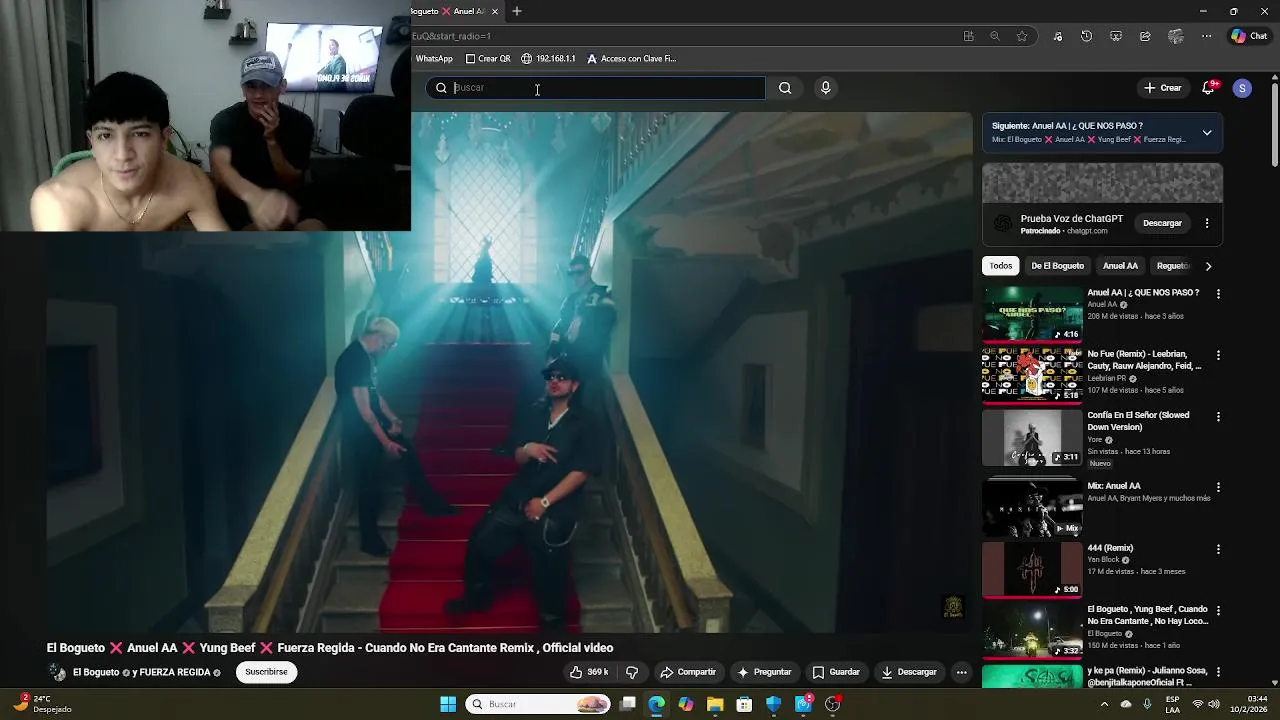Open YouTube notifications bell
Screen dimensions: 1280x720
(1208, 88)
